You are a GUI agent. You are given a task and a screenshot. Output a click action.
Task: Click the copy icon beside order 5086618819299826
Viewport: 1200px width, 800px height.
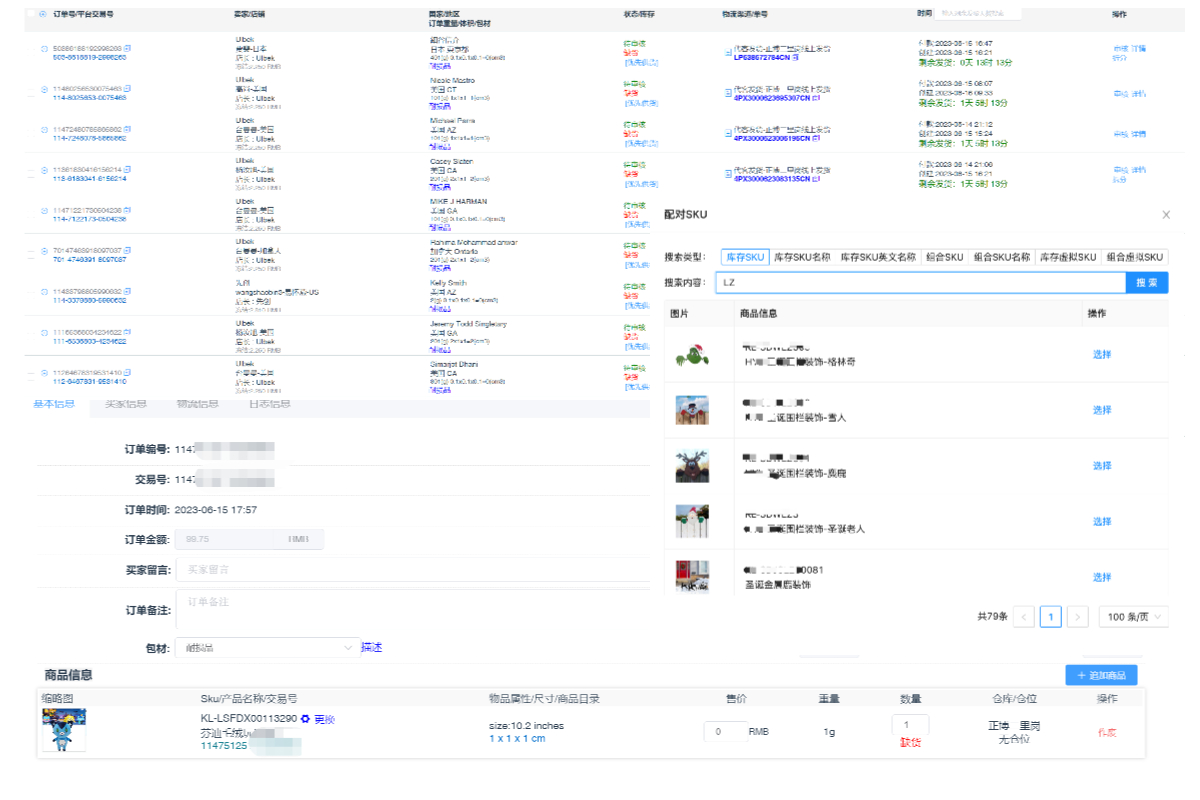click(127, 48)
